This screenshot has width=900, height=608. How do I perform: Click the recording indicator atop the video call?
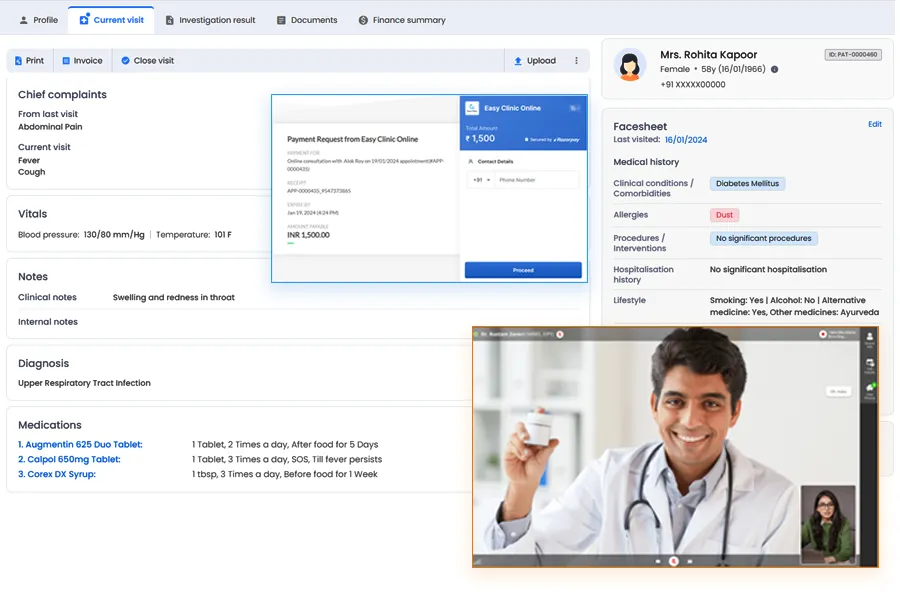coord(823,335)
